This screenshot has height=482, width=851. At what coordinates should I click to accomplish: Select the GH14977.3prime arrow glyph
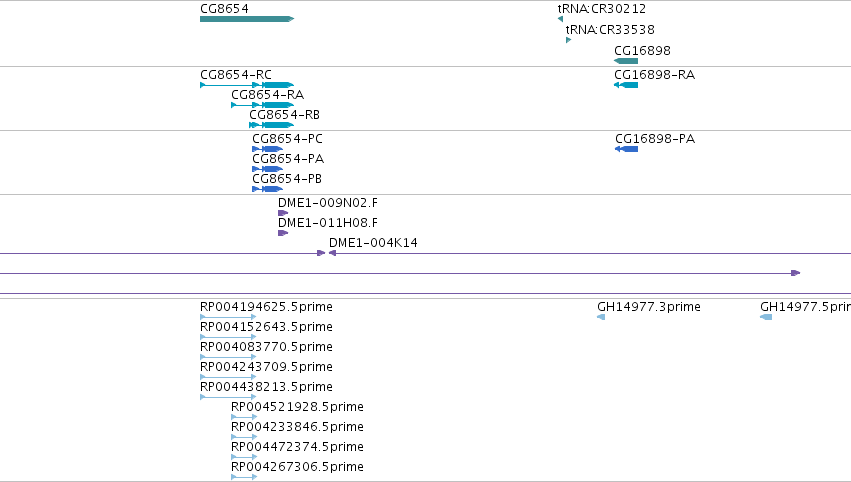point(601,317)
